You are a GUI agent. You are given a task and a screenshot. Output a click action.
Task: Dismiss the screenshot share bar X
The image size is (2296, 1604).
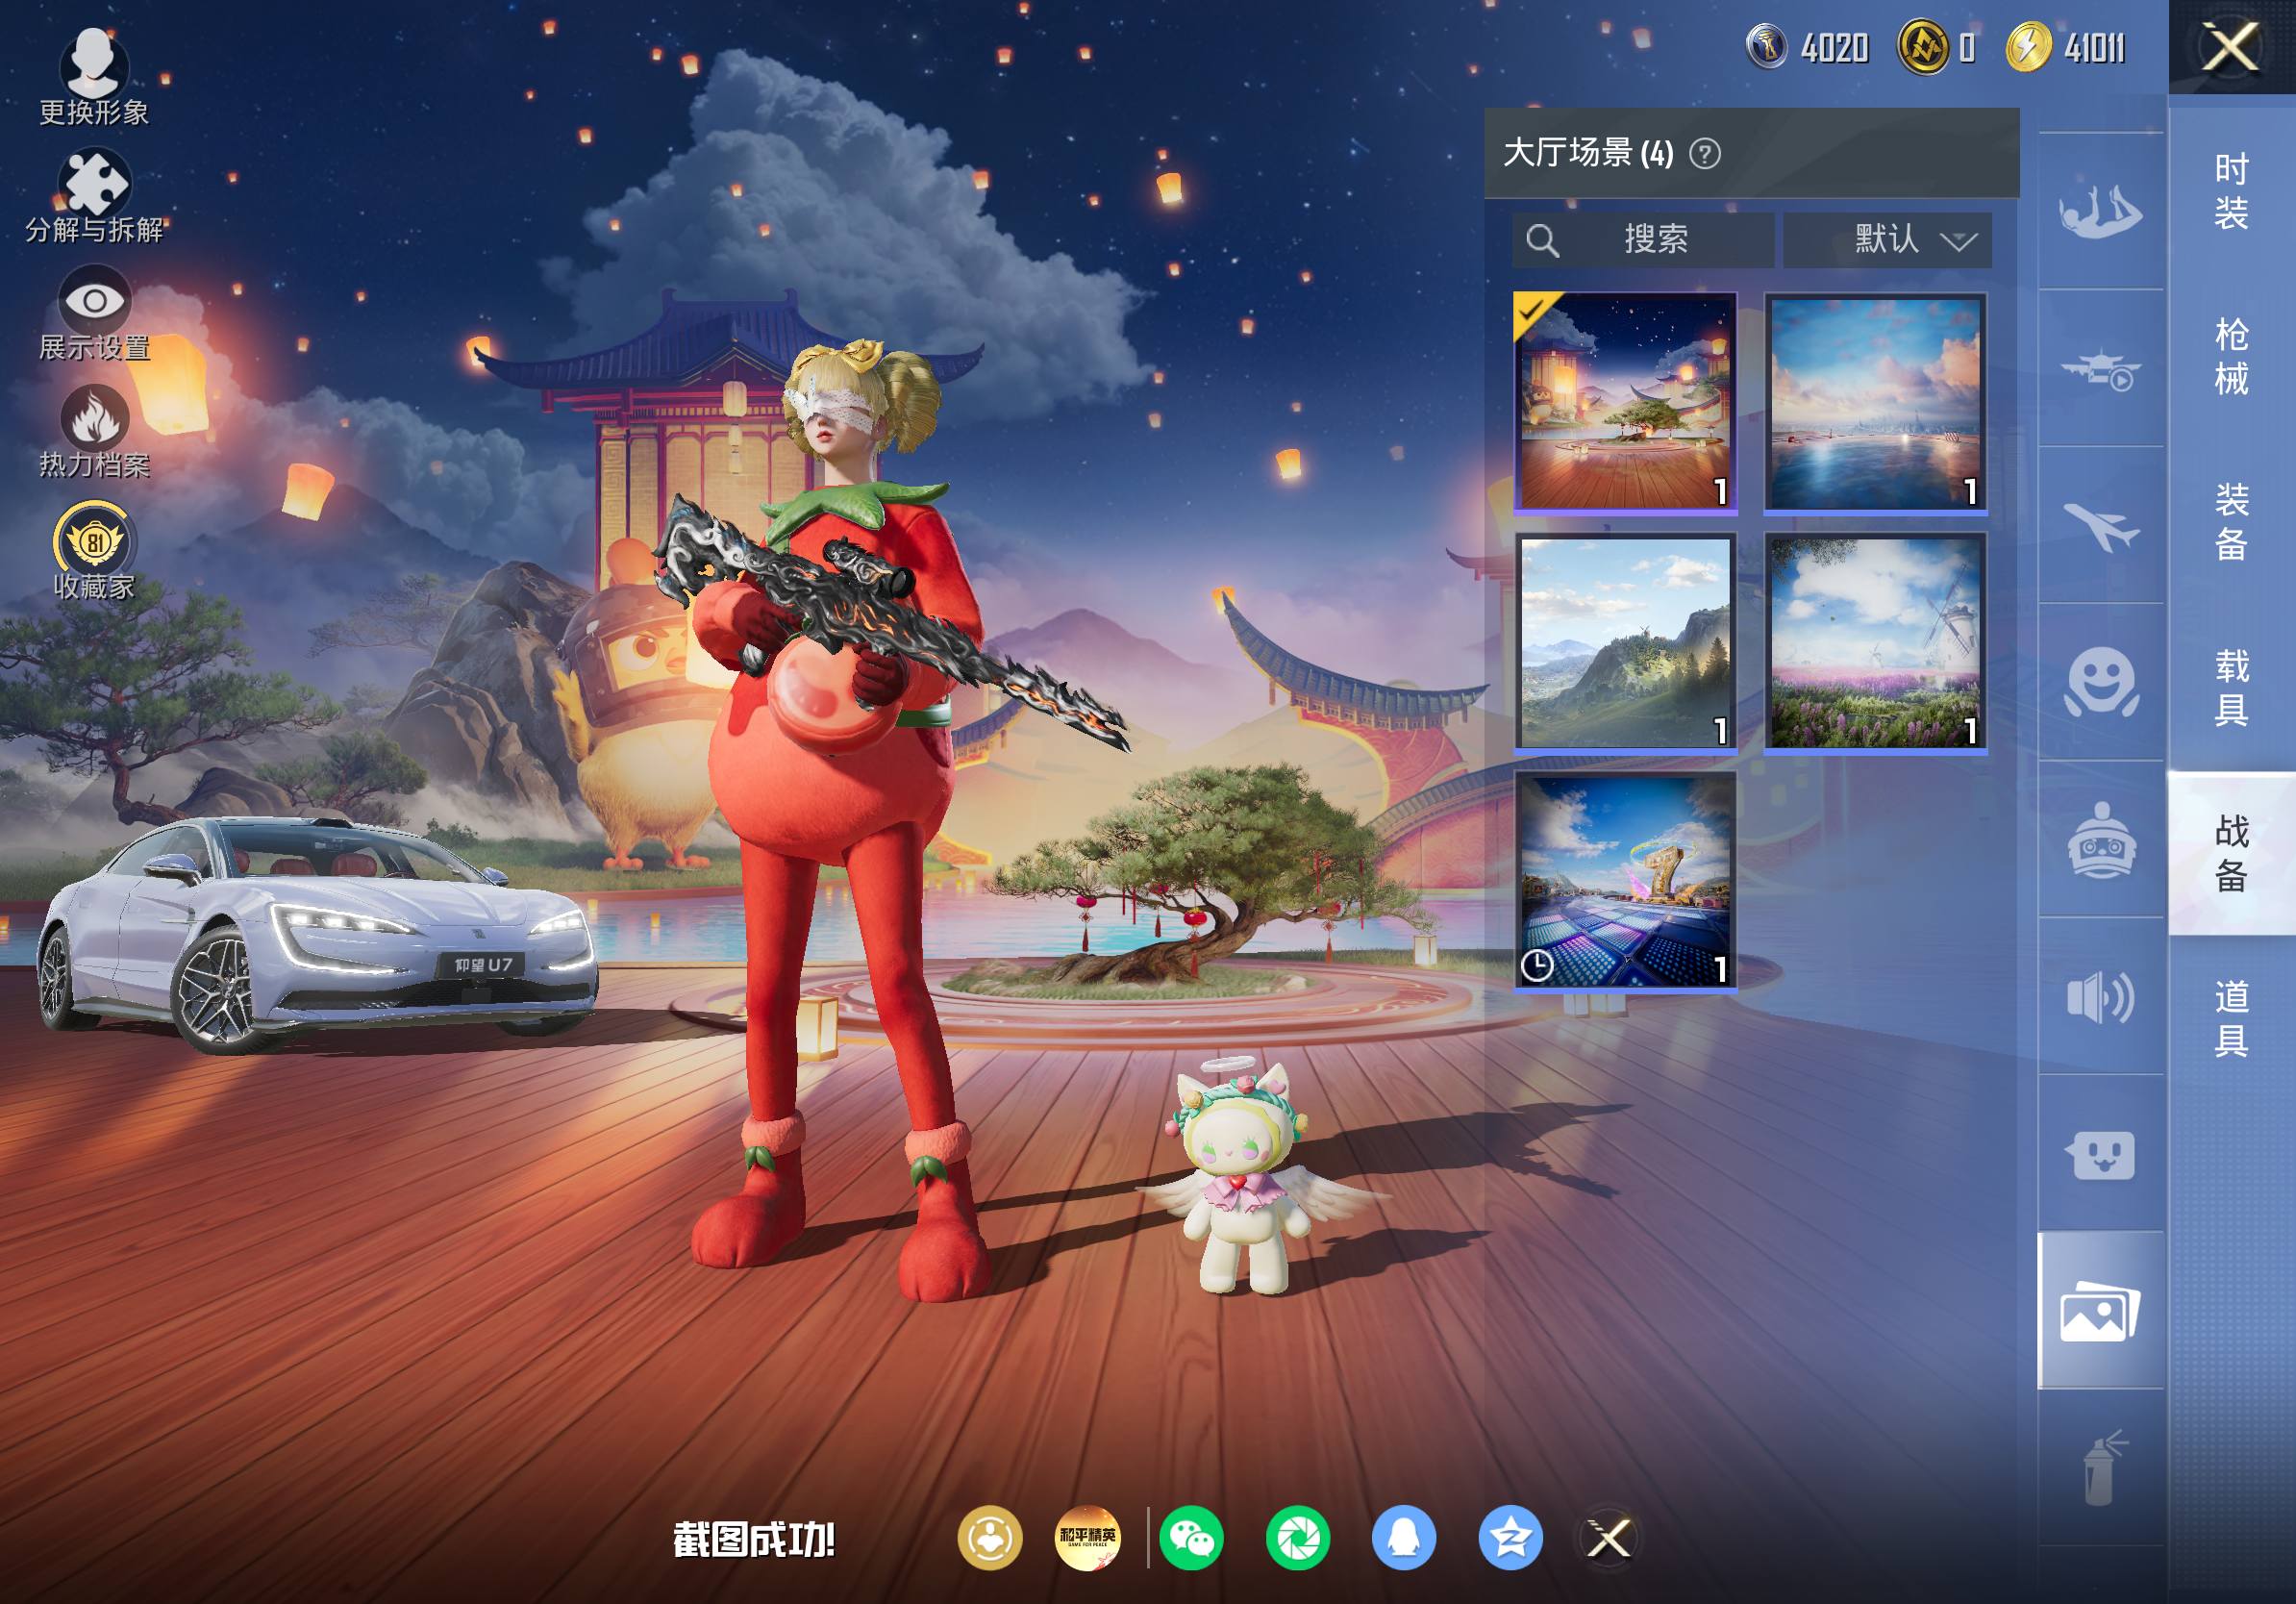(x=1609, y=1538)
